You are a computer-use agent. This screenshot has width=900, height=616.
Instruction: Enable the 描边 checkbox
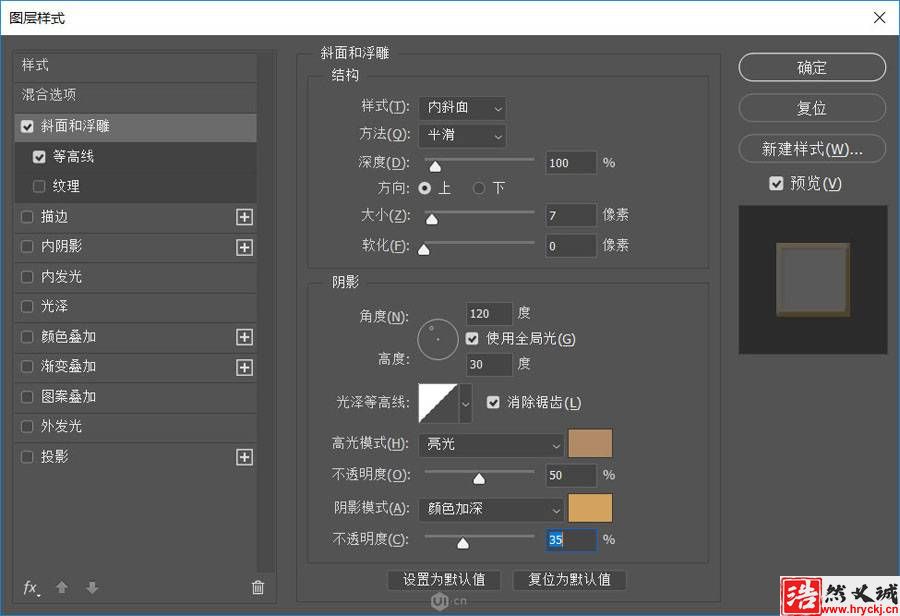tap(27, 217)
